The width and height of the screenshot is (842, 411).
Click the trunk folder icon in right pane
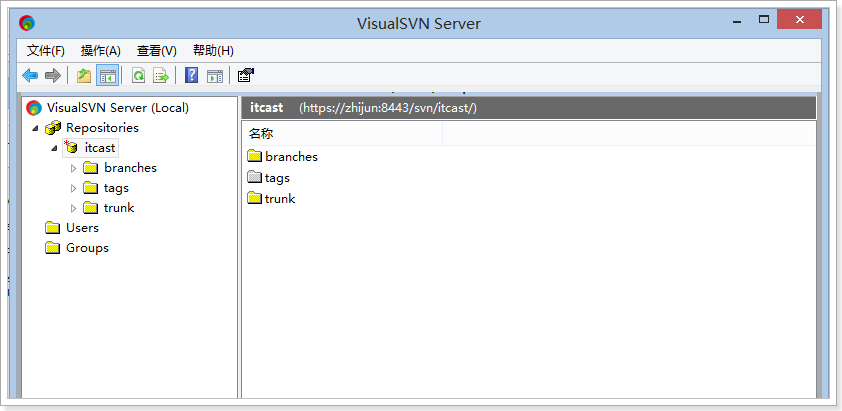pos(255,198)
